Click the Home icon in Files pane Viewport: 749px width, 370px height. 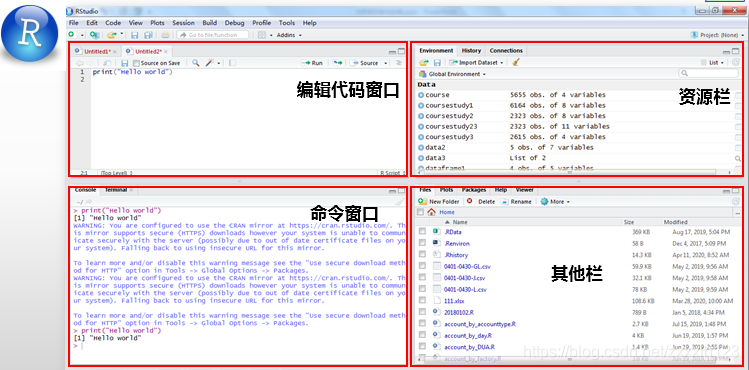[432, 212]
